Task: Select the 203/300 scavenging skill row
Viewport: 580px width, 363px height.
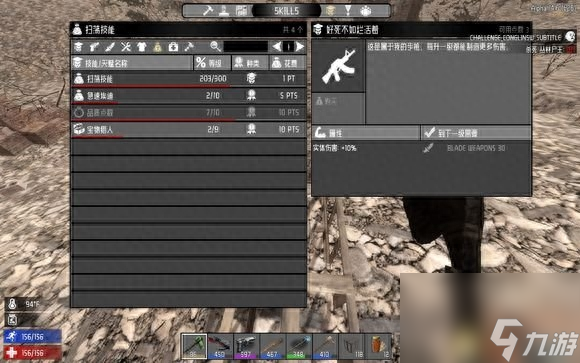Action: 189,79
